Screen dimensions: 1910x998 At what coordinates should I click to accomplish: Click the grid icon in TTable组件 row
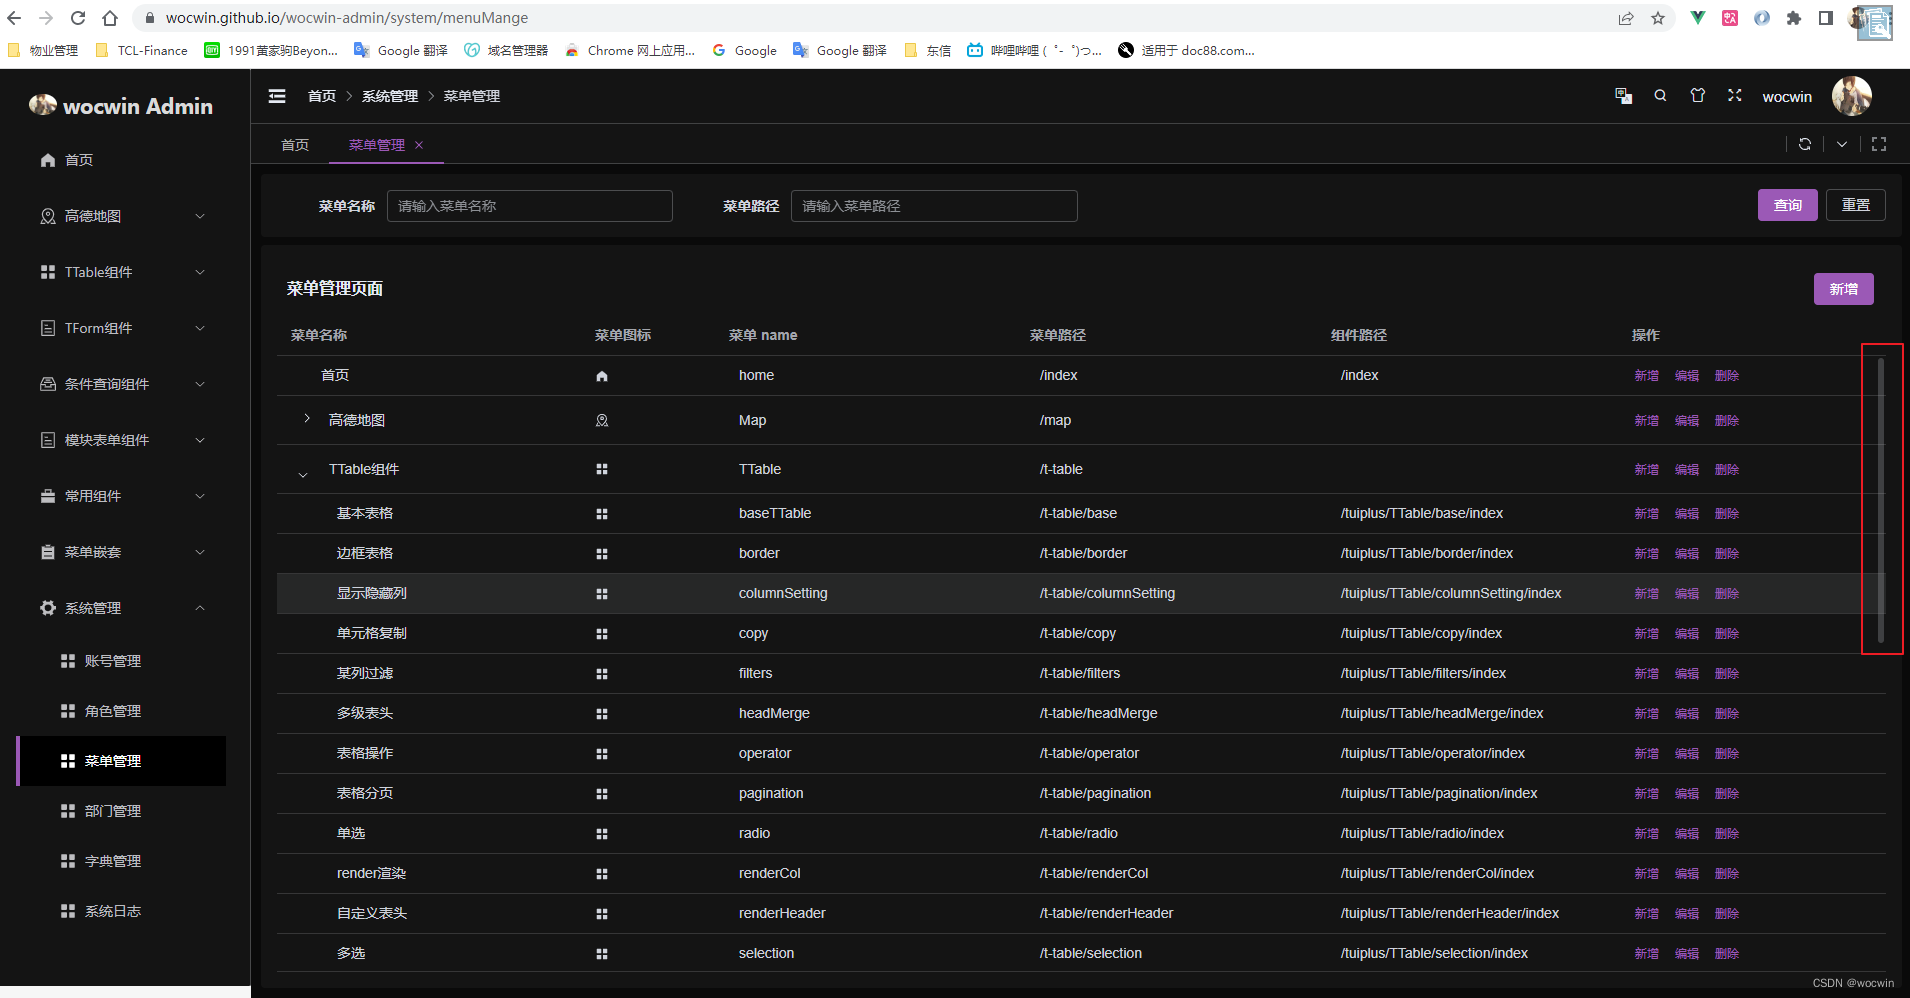(602, 469)
